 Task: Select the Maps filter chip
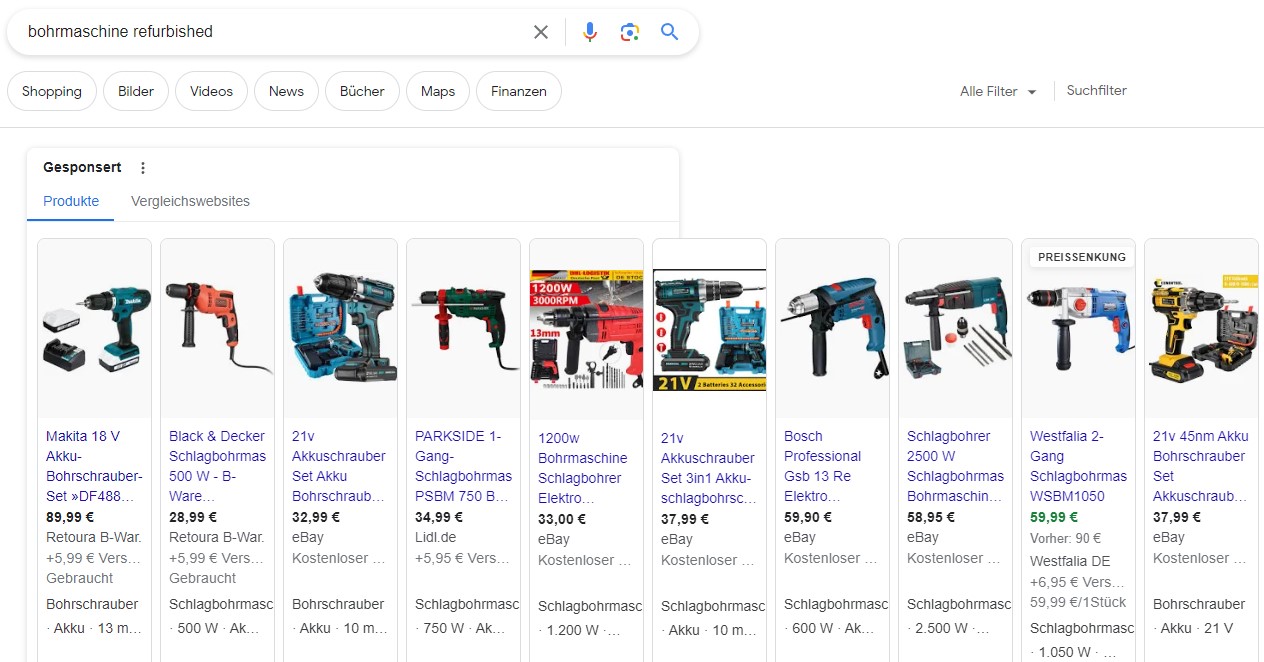click(x=438, y=91)
